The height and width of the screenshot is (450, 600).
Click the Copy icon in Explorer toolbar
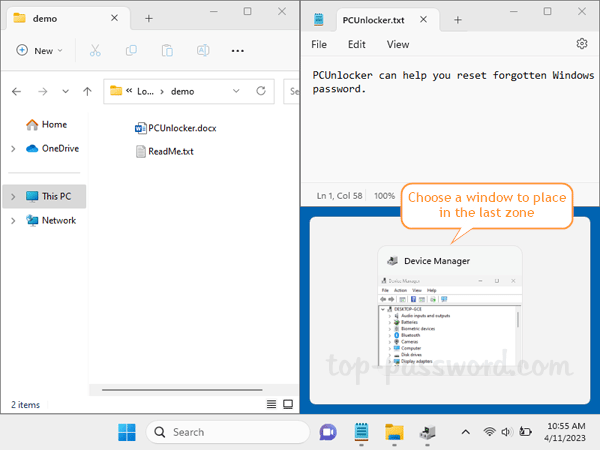131,50
